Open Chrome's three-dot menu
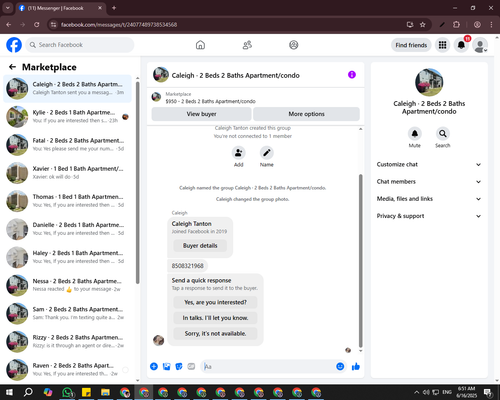500x400 pixels. pos(491,25)
